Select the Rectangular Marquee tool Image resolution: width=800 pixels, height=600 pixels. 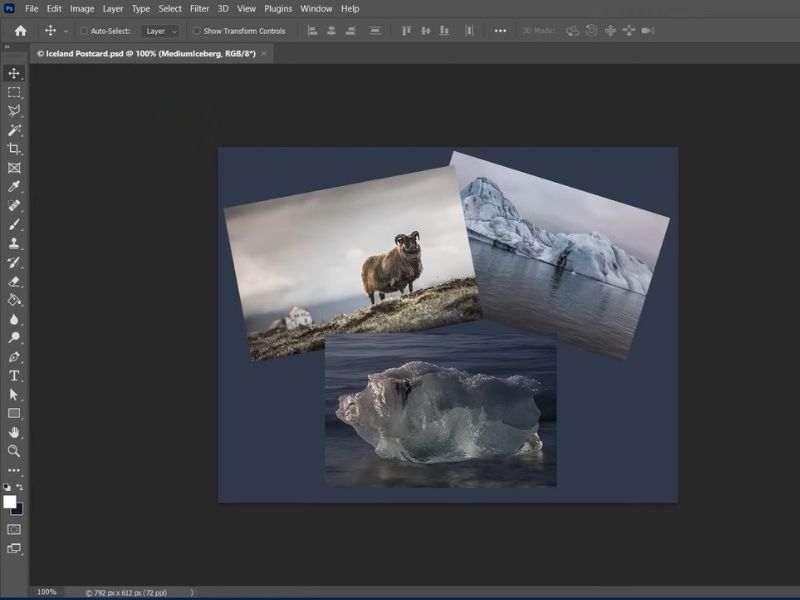(x=14, y=92)
